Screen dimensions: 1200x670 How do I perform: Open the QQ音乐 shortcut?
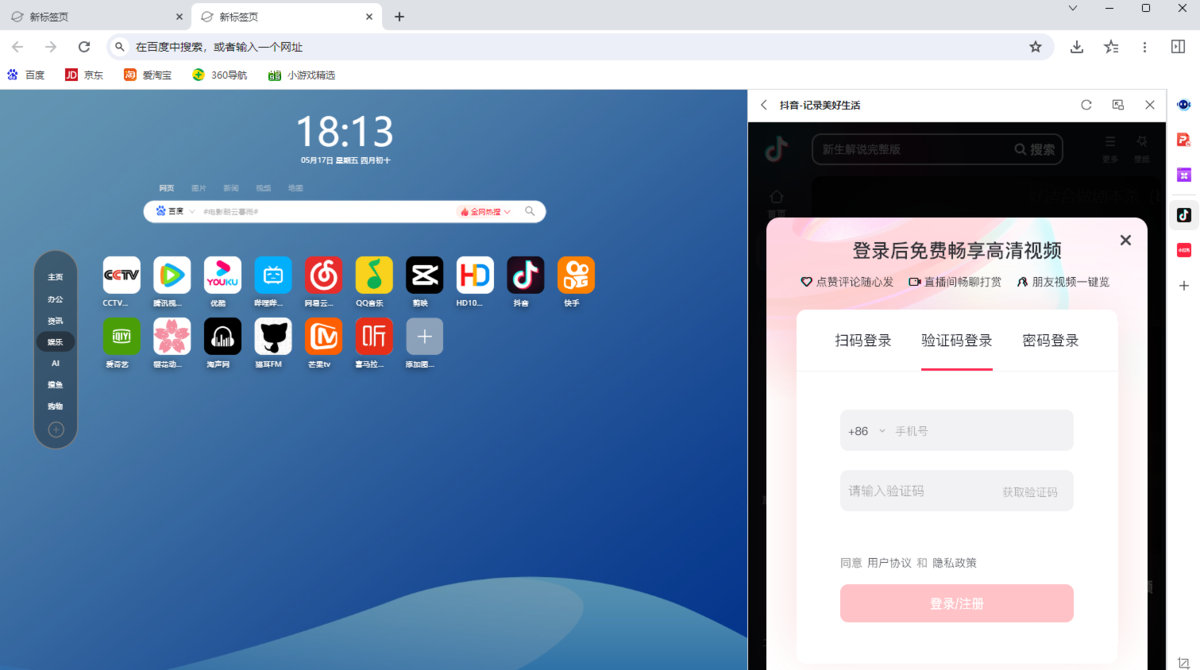coord(374,275)
